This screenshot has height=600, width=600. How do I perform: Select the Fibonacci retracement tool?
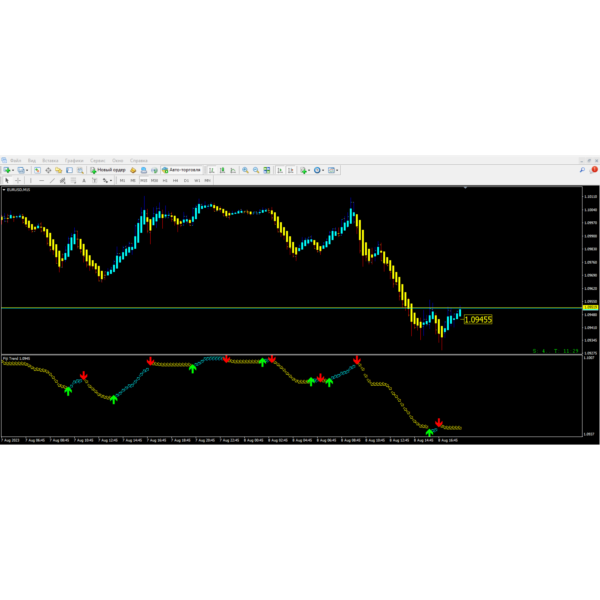click(x=73, y=181)
